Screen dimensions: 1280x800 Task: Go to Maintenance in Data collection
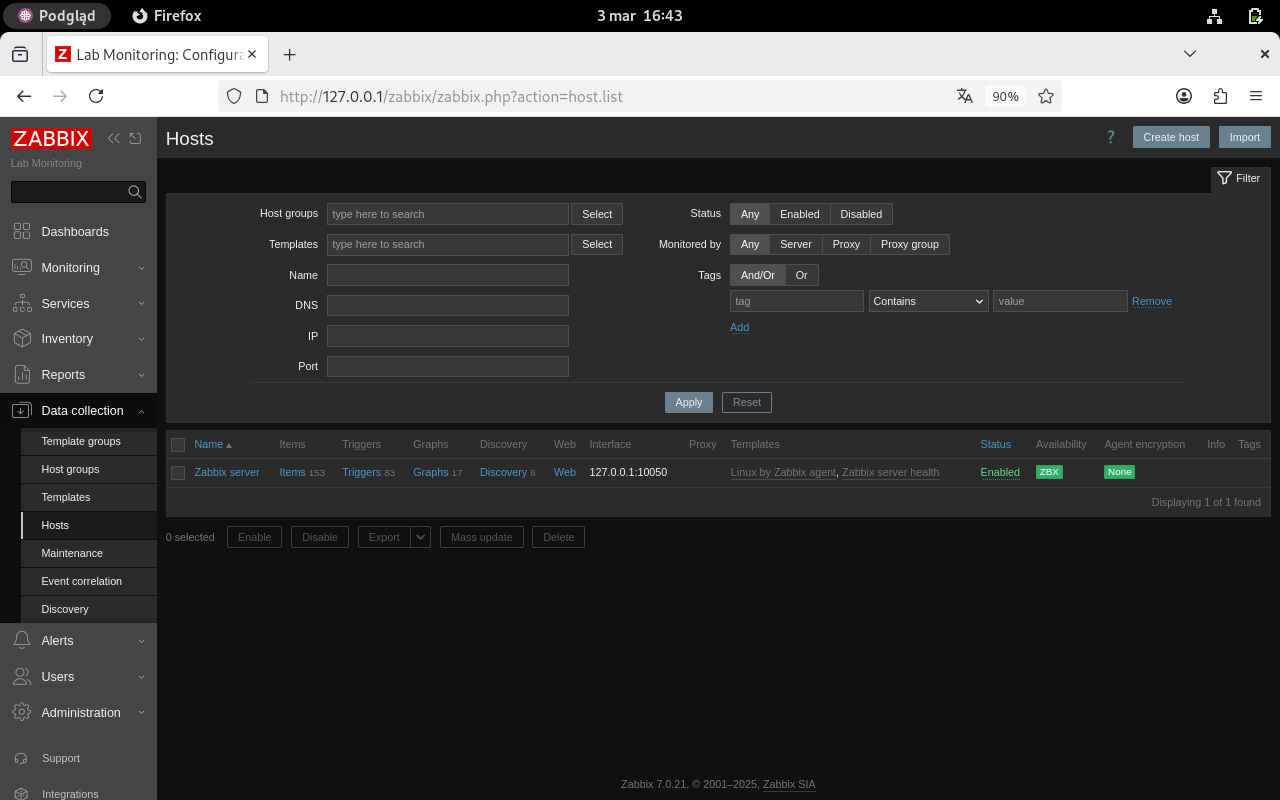72,553
